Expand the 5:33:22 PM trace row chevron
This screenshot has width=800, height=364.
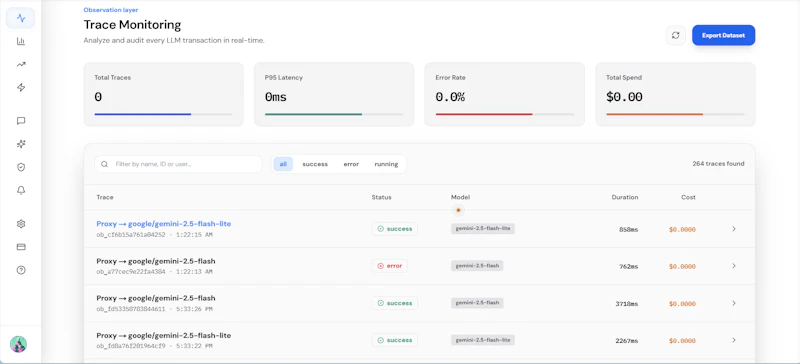point(734,340)
